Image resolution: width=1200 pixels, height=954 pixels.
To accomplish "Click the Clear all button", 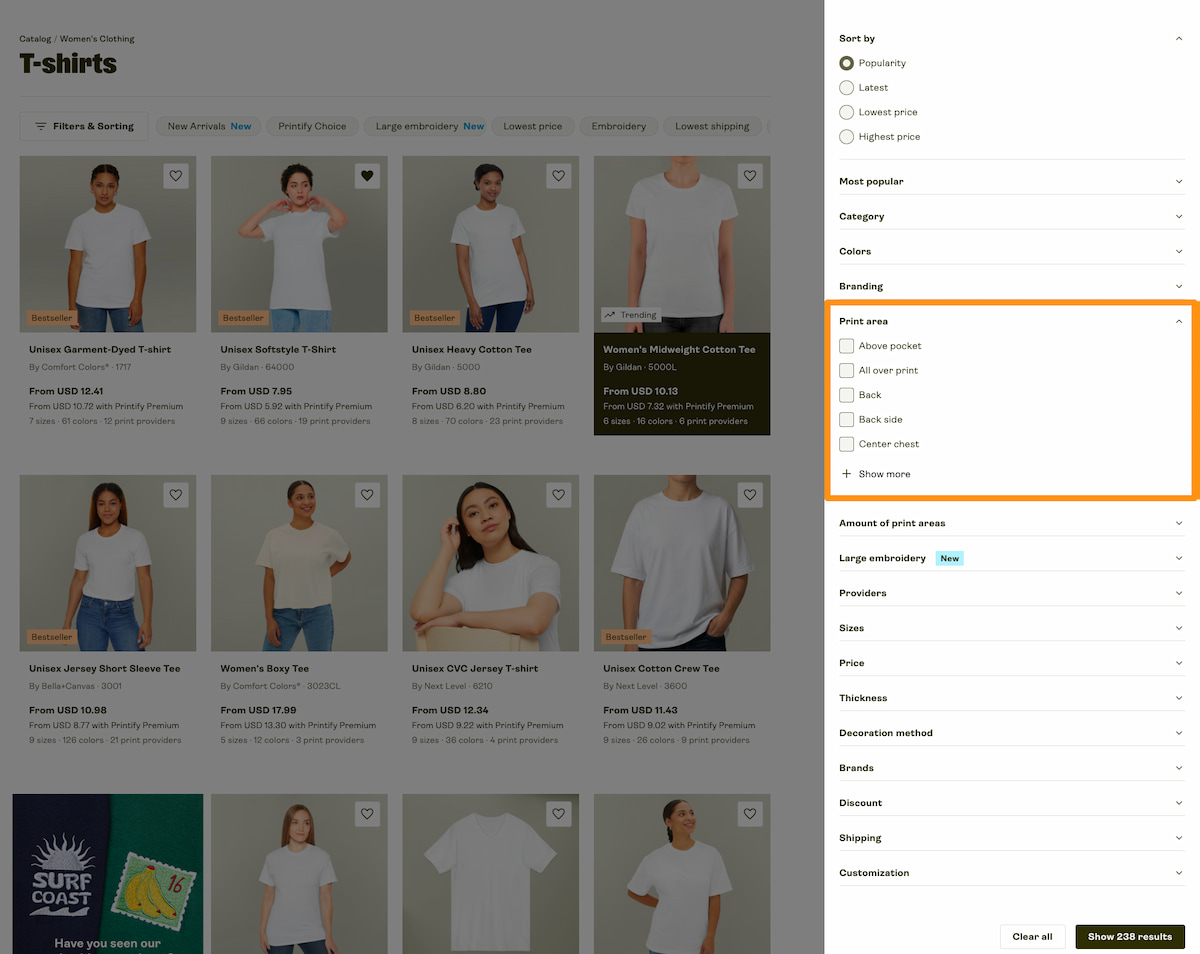I will tap(1032, 937).
